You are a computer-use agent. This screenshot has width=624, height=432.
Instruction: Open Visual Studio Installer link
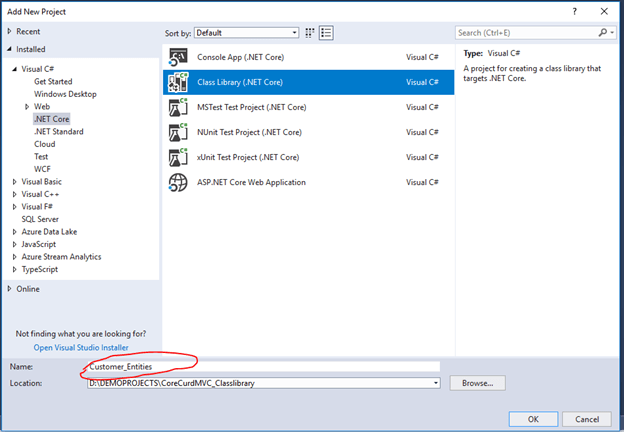[81, 348]
